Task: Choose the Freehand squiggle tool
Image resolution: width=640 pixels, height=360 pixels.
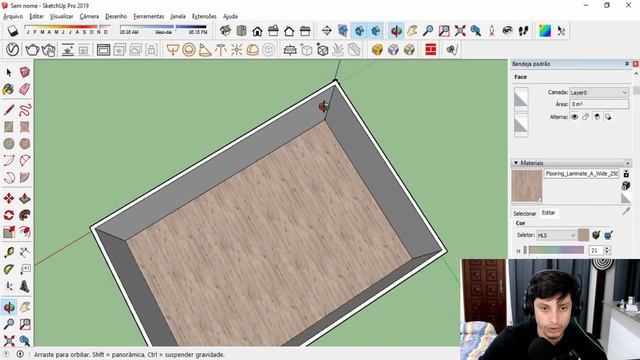Action: (25, 110)
